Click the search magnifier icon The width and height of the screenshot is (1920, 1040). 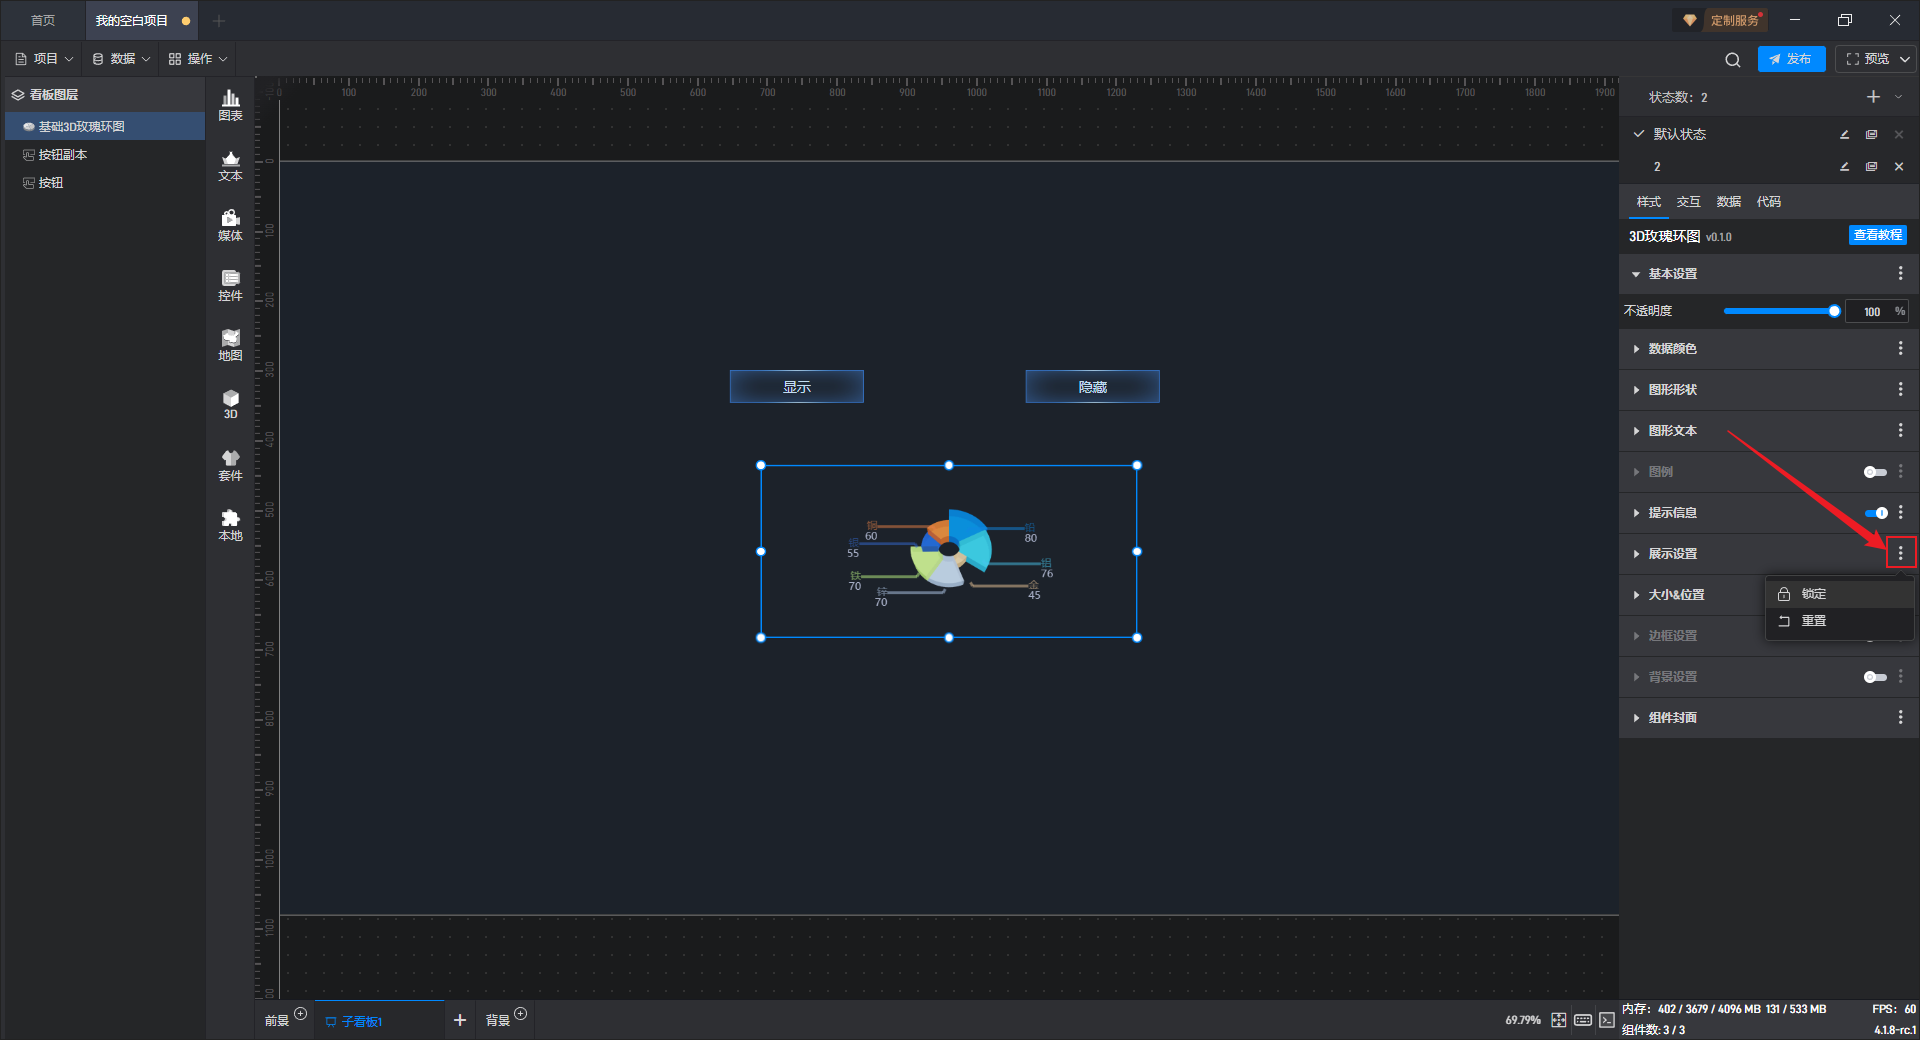coord(1733,60)
